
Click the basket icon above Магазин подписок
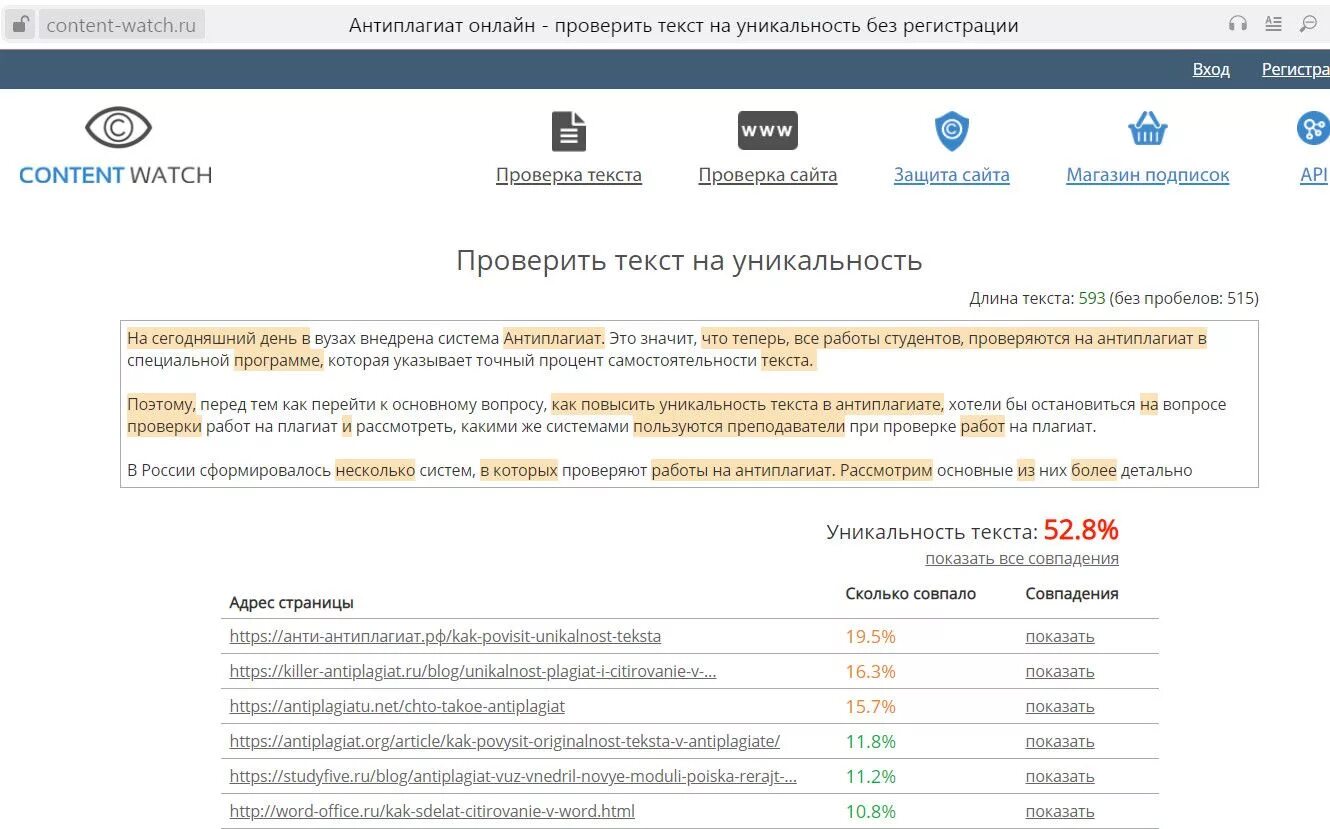[1148, 130]
